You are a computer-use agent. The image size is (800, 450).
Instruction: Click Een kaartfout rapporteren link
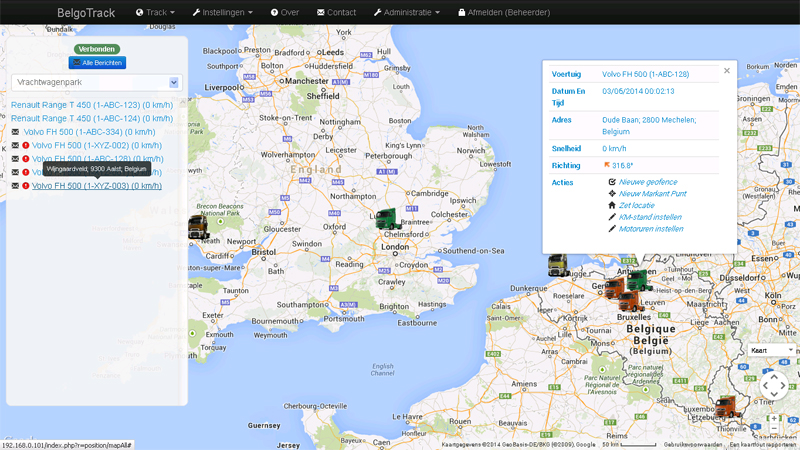763,445
